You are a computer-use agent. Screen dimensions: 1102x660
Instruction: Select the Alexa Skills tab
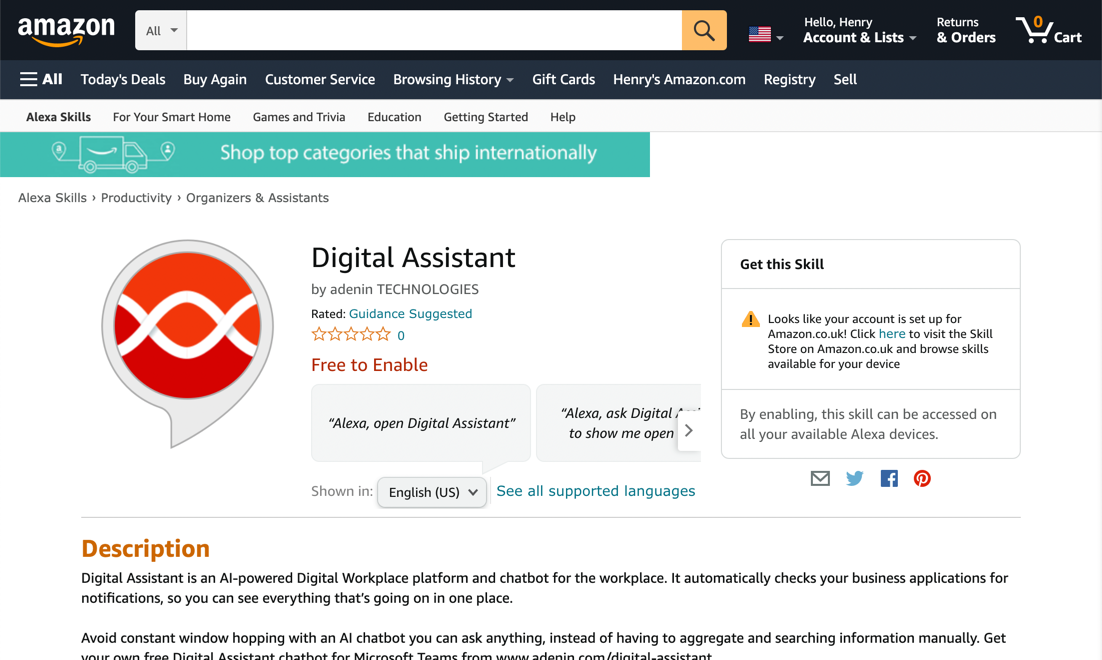click(58, 117)
